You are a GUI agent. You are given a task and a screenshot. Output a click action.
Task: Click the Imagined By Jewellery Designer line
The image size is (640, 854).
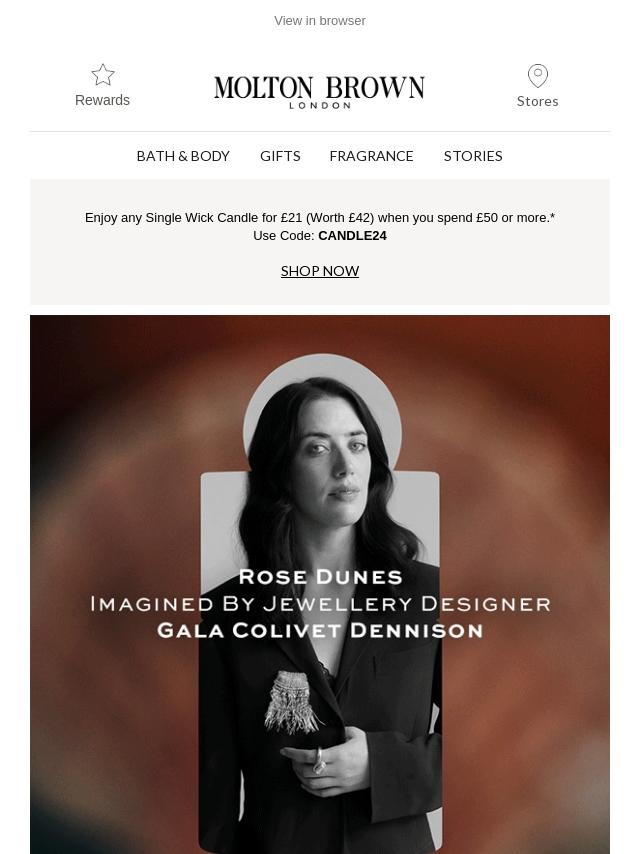pyautogui.click(x=320, y=604)
